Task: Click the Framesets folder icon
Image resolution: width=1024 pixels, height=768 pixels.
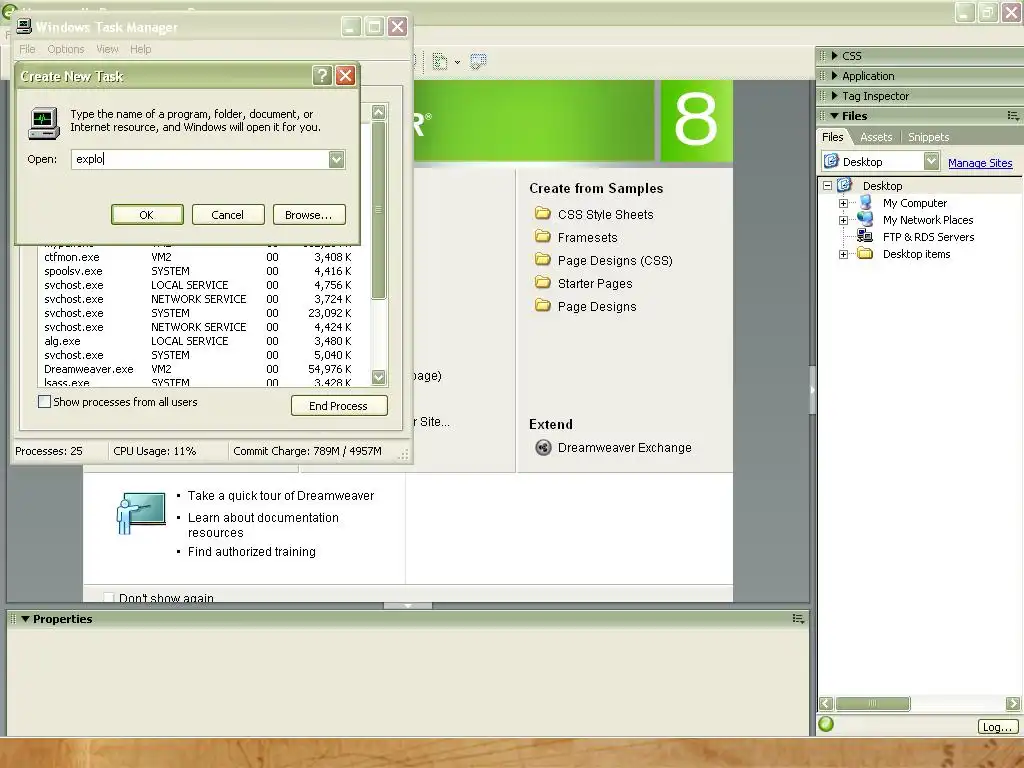Action: 543,236
